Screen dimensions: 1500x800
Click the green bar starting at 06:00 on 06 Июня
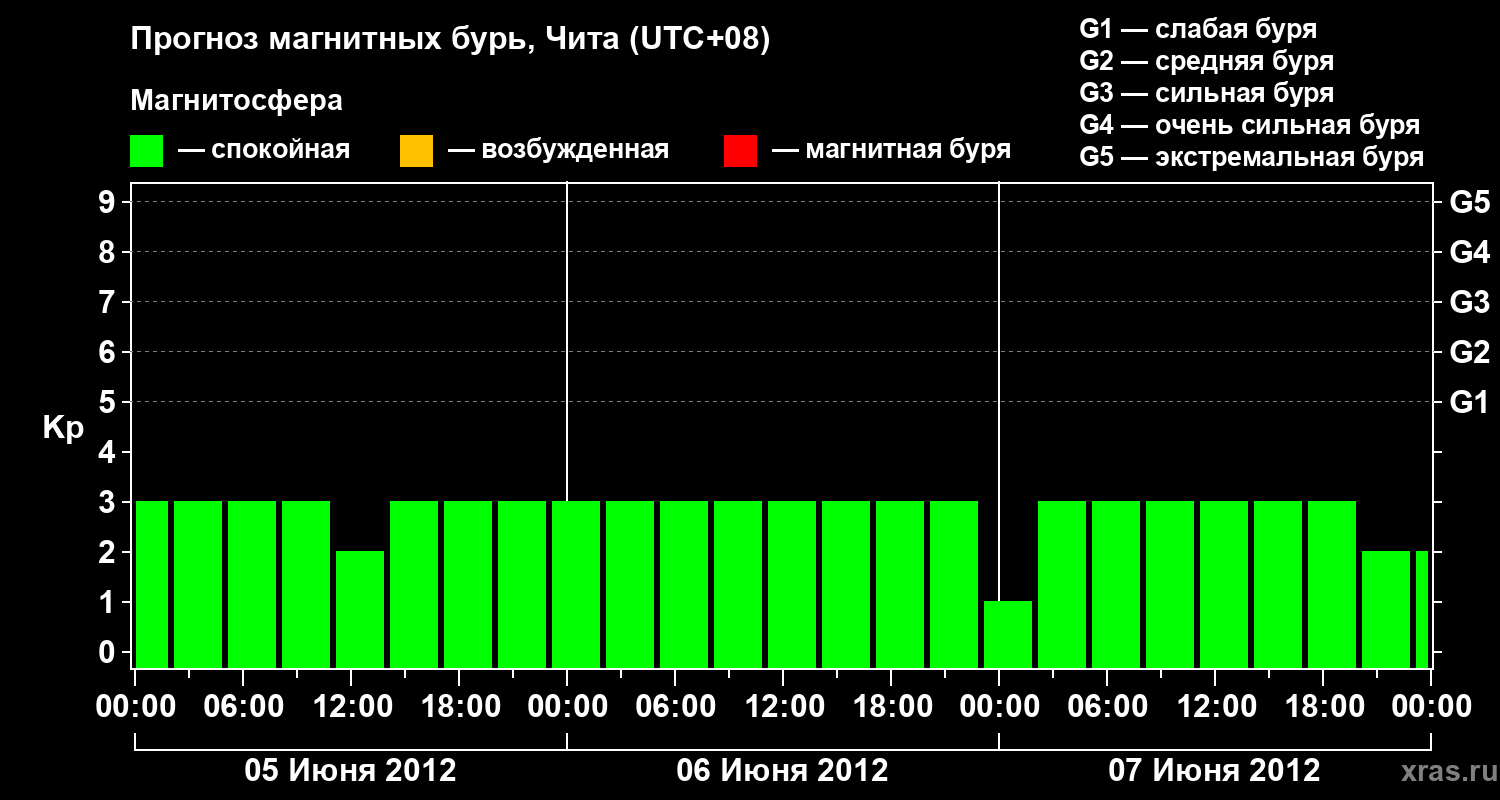pos(684,584)
